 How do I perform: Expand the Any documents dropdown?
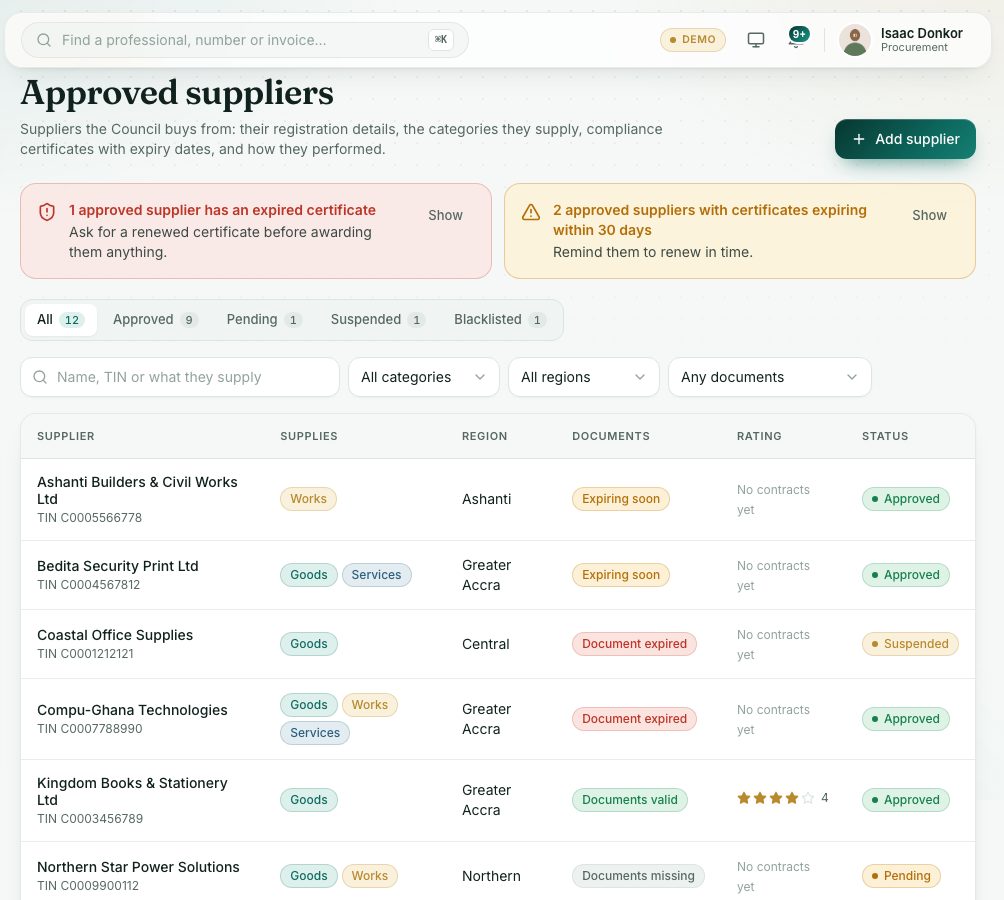(769, 377)
